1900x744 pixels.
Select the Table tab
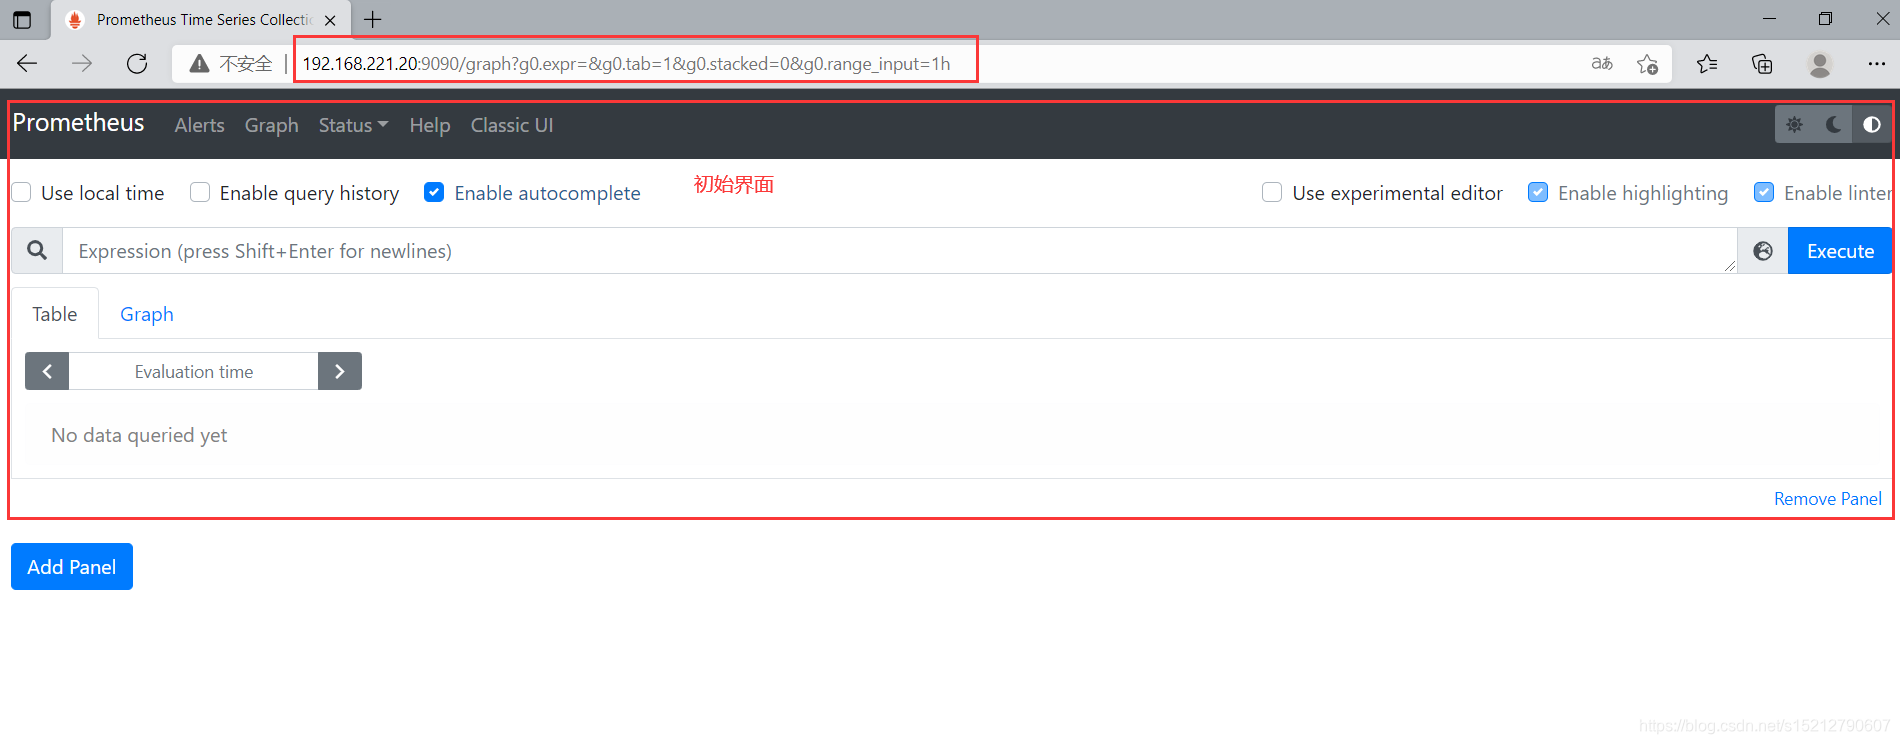(55, 314)
